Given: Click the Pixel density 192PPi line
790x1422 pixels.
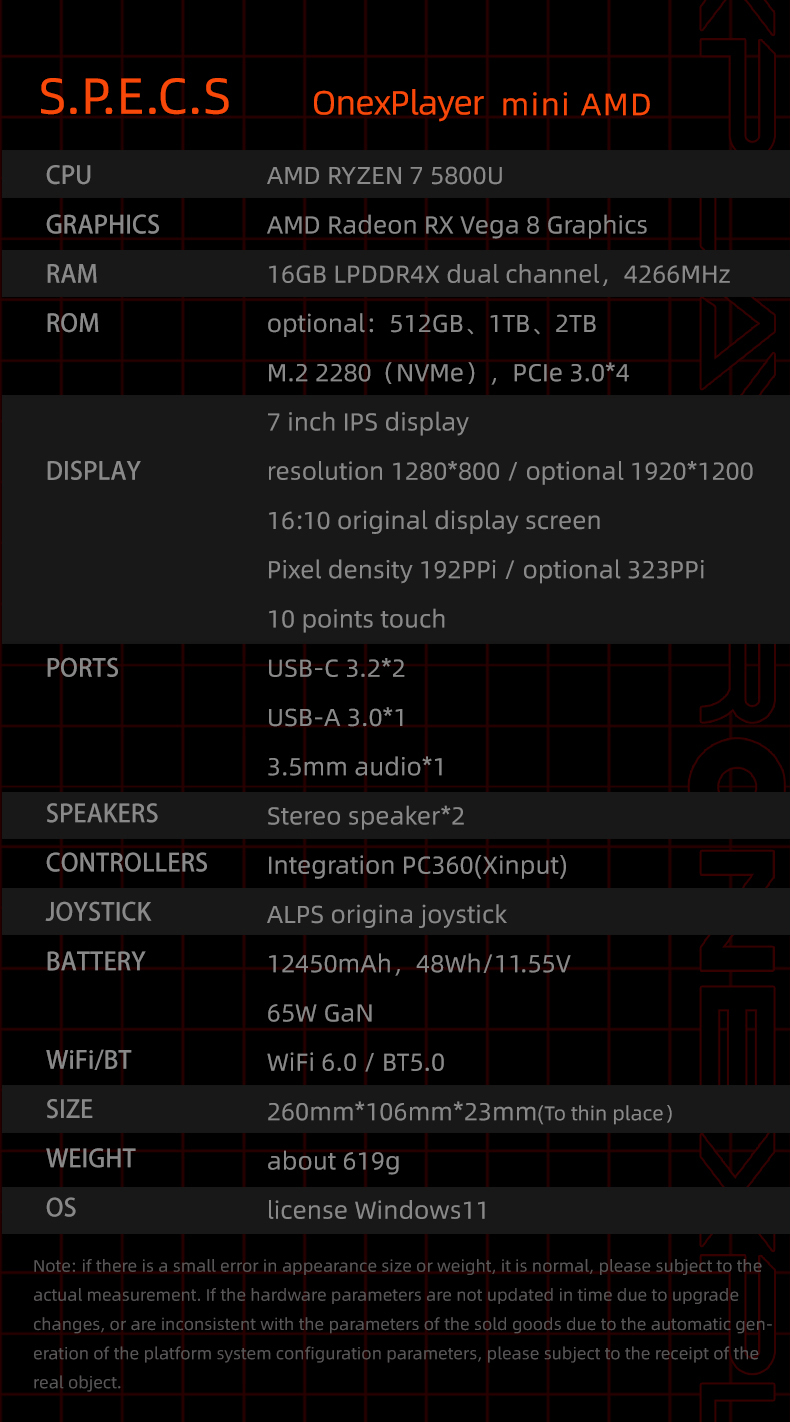Looking at the screenshot, I should click(486, 570).
